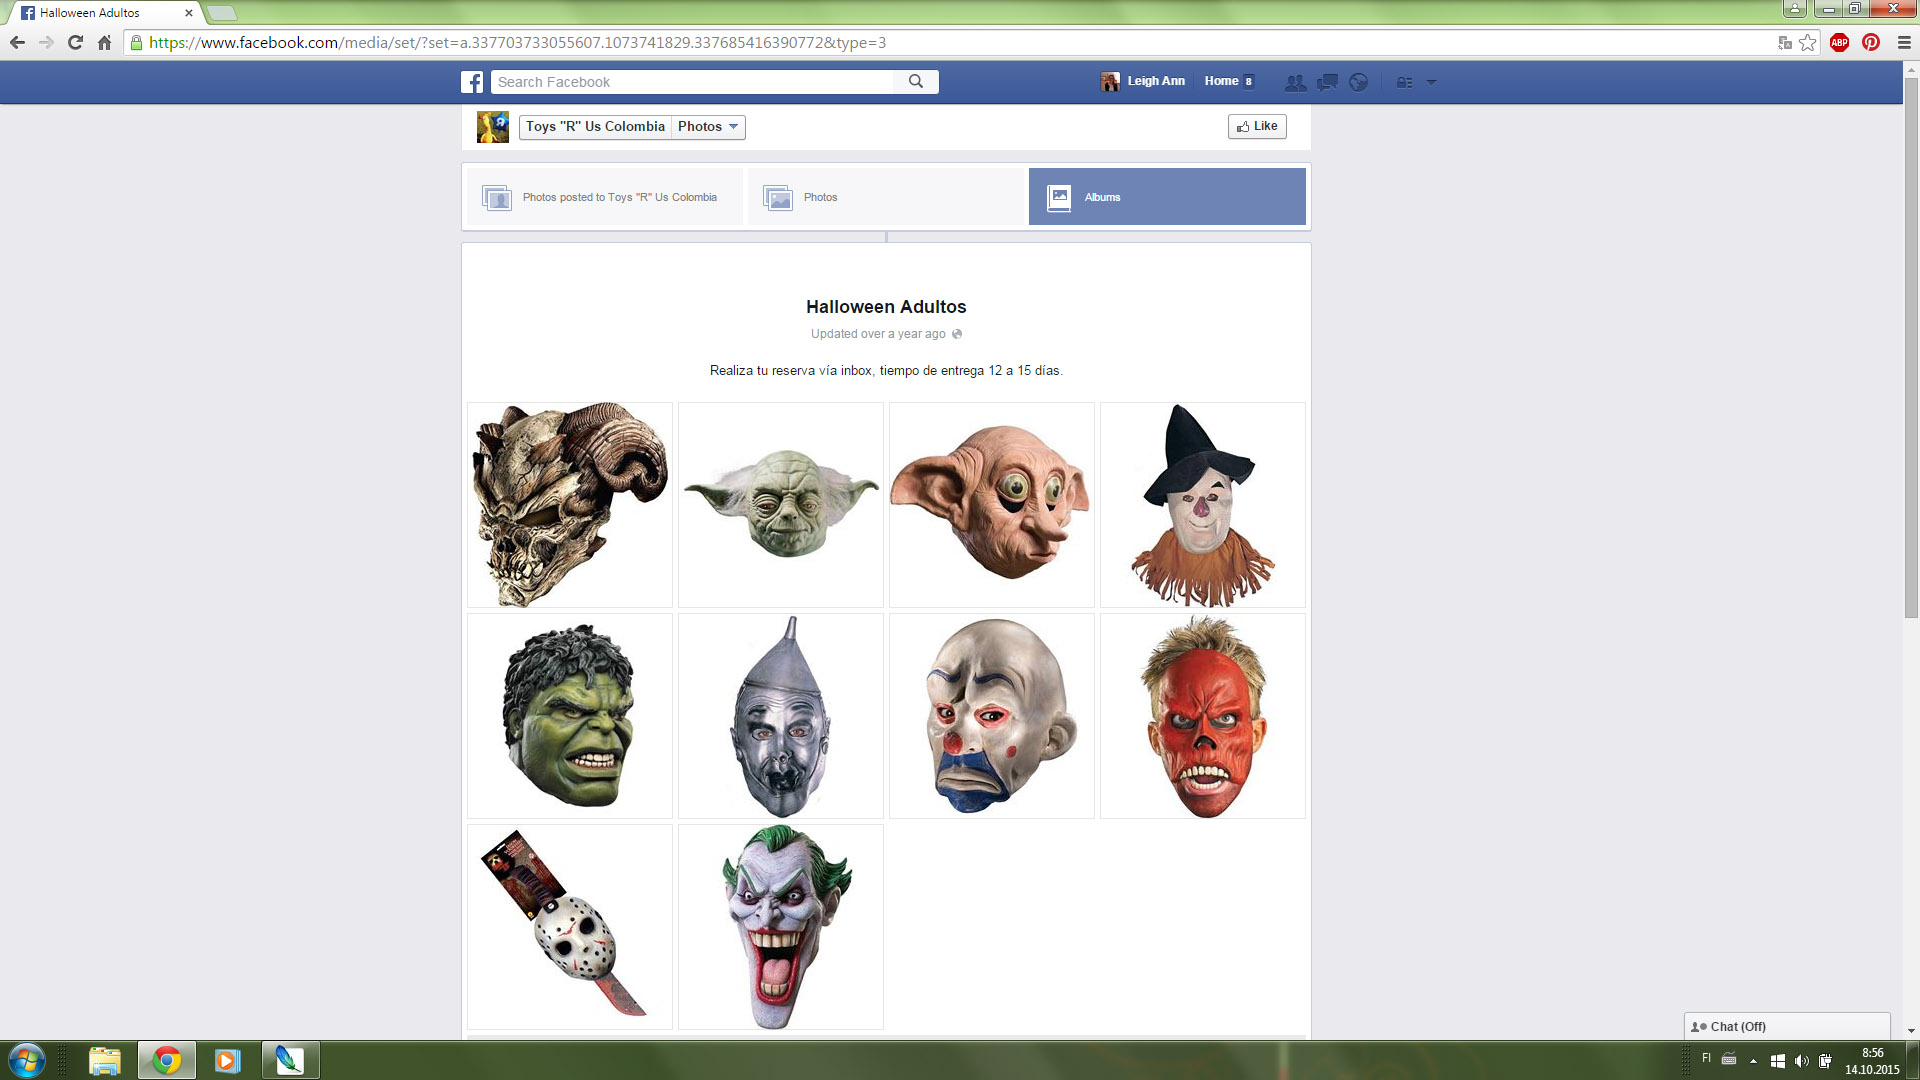Open privacy shortcuts icon
The image size is (1920, 1080).
(1404, 82)
